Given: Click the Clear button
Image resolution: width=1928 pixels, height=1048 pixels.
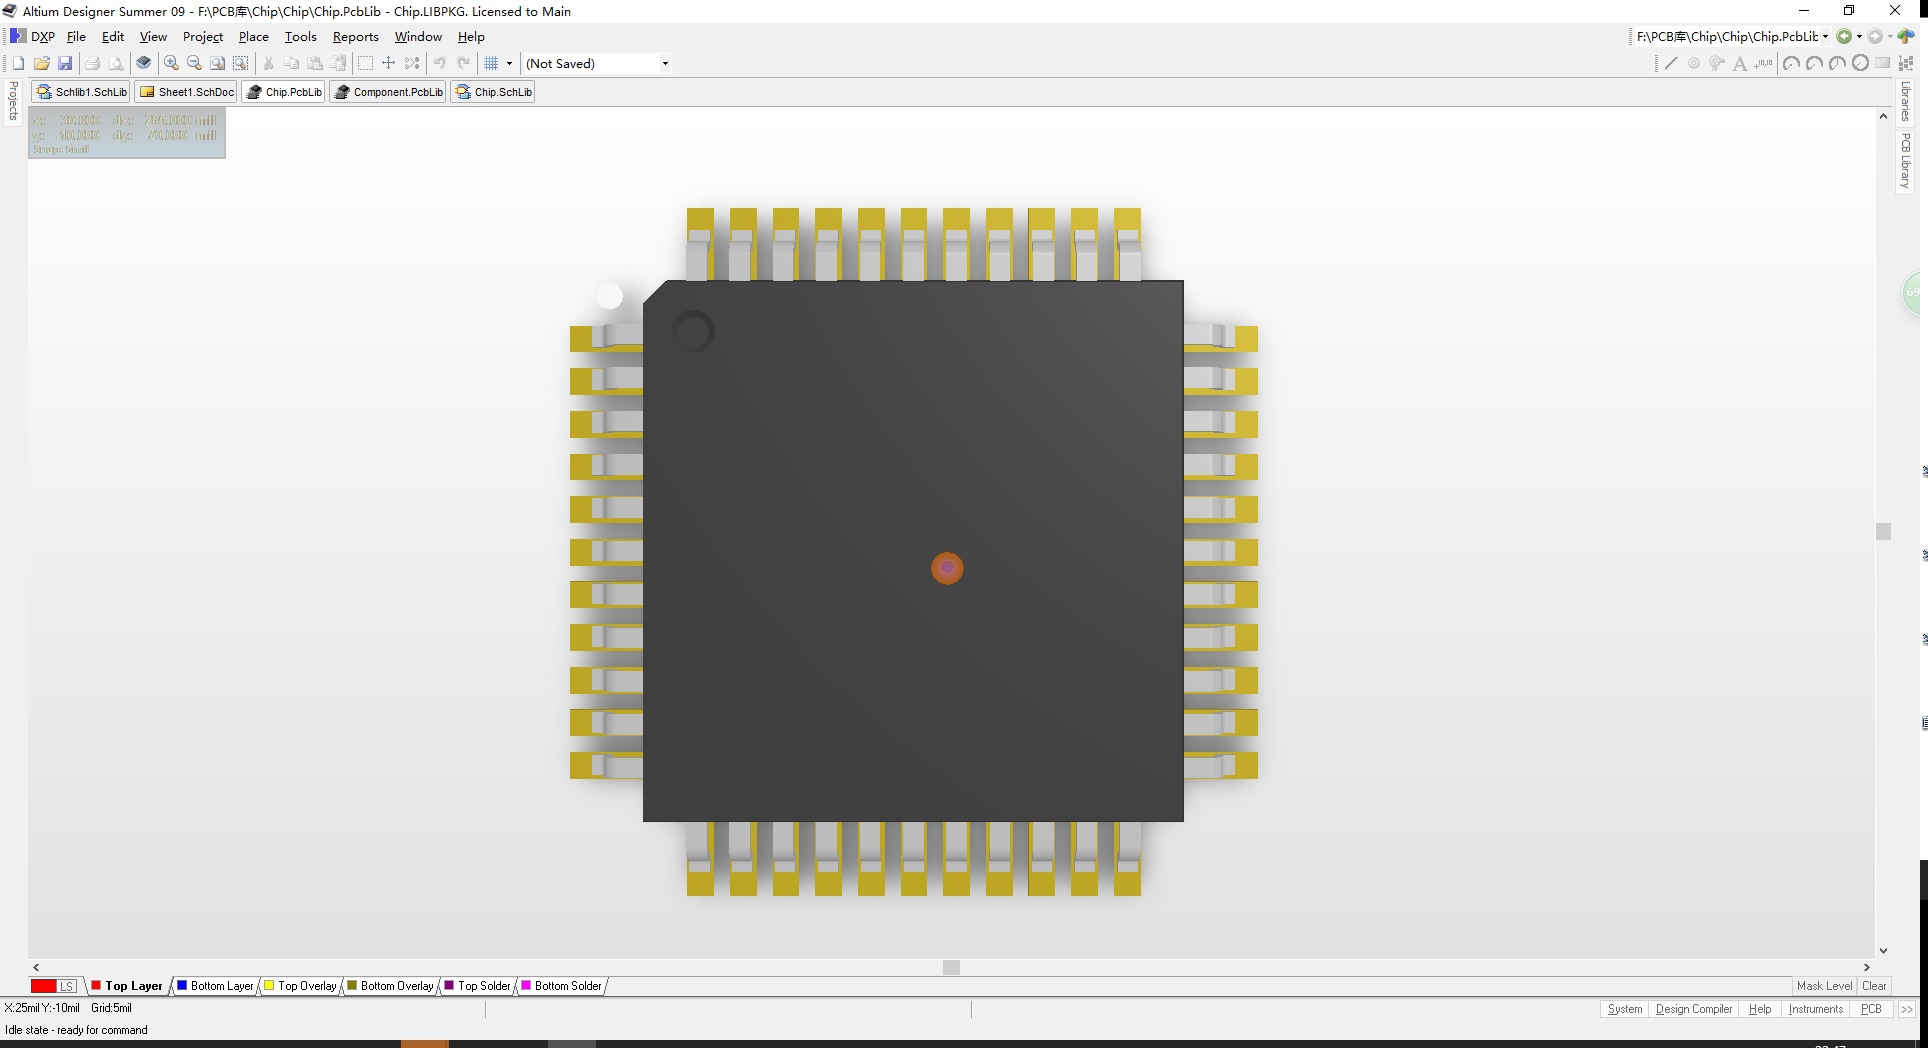Looking at the screenshot, I should [1874, 986].
